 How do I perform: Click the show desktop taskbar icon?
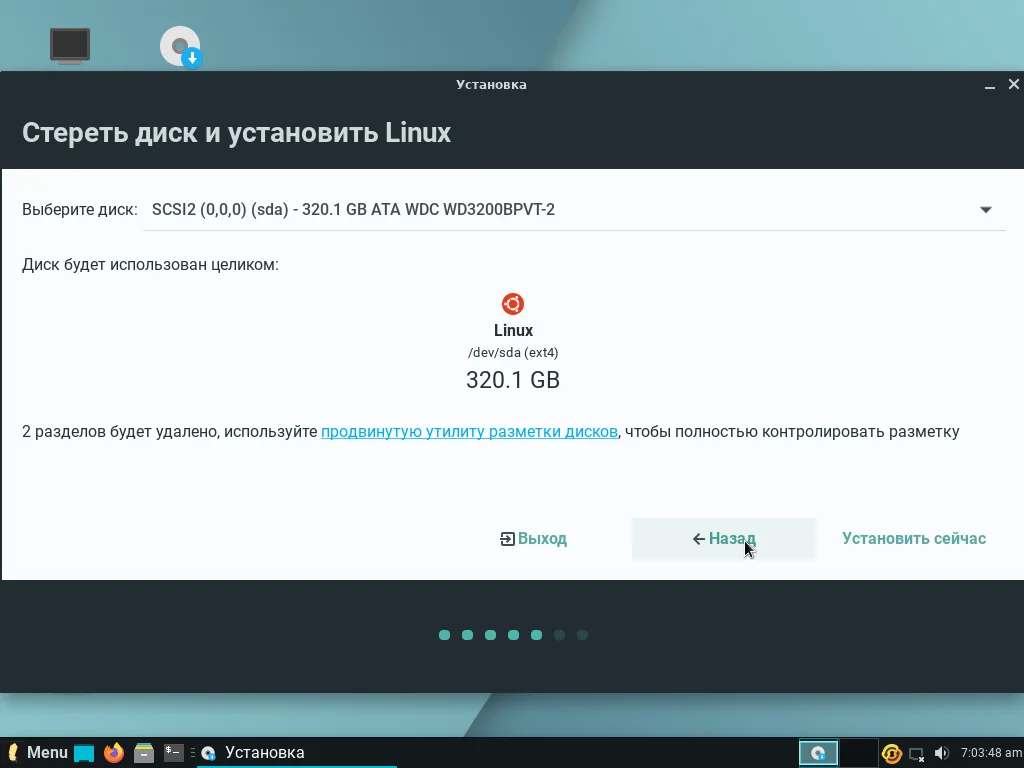pyautogui.click(x=84, y=752)
